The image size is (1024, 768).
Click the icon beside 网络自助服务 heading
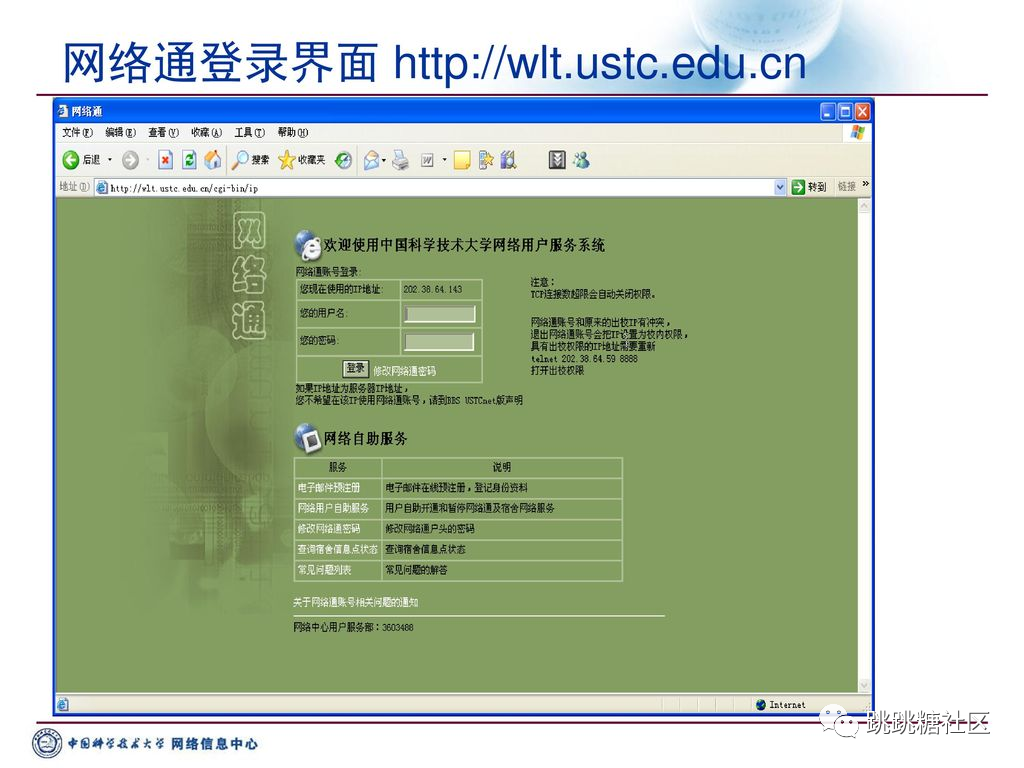click(x=307, y=438)
